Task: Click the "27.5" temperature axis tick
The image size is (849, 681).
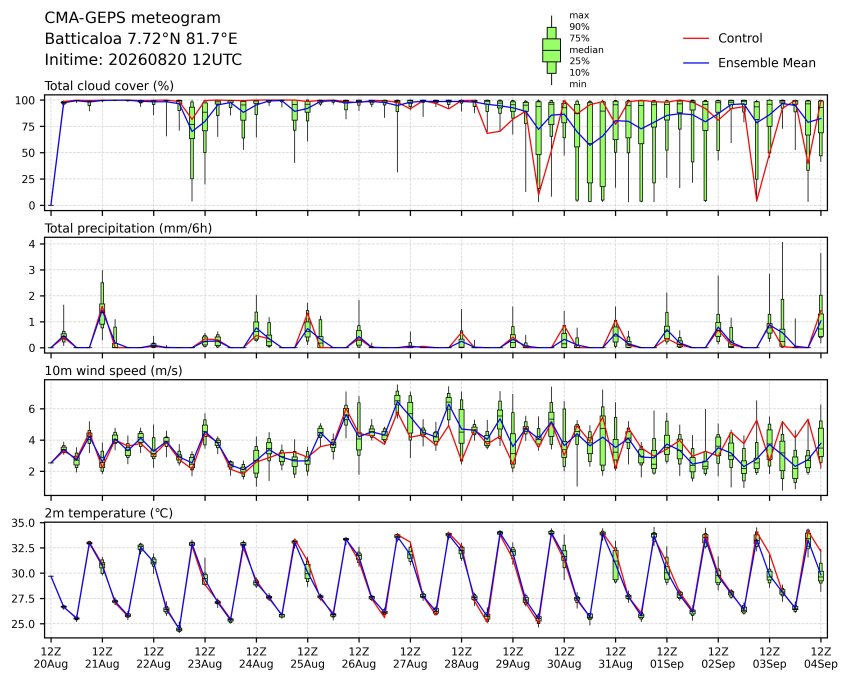Action: (x=23, y=598)
